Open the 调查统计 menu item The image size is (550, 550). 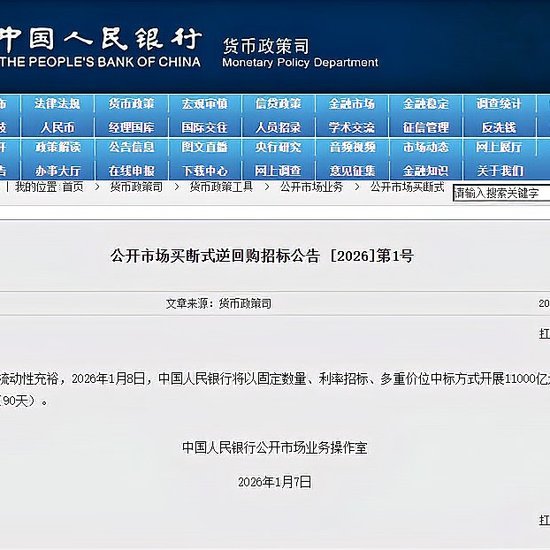pos(499,104)
